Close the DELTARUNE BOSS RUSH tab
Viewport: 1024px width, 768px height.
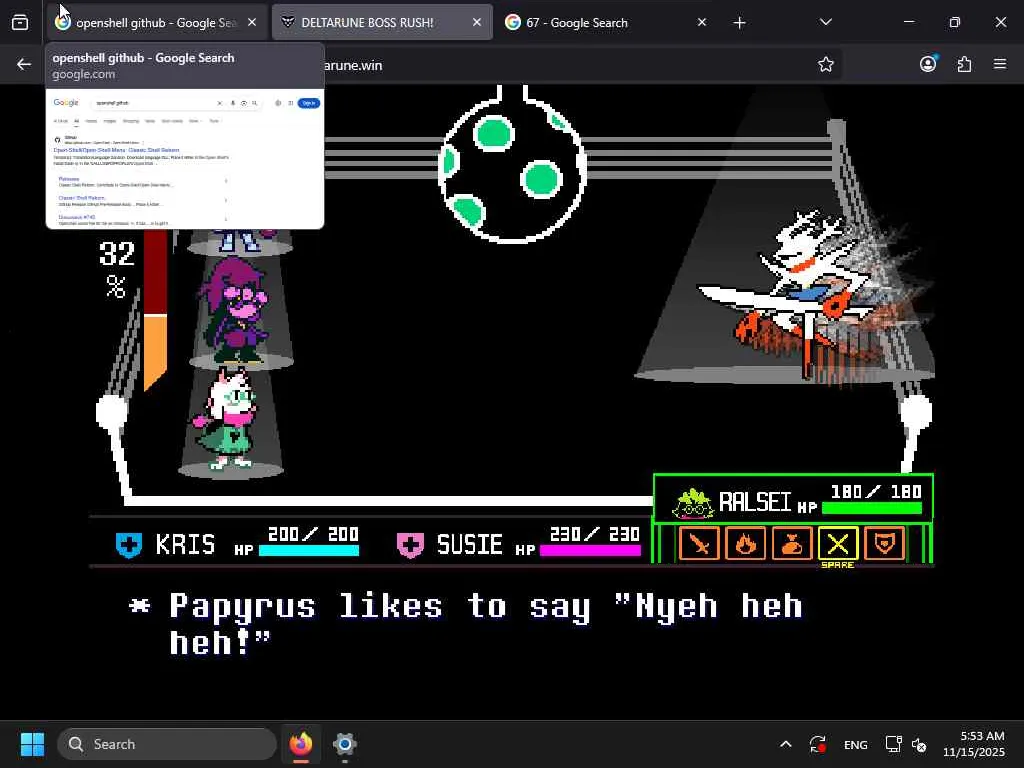(x=477, y=22)
